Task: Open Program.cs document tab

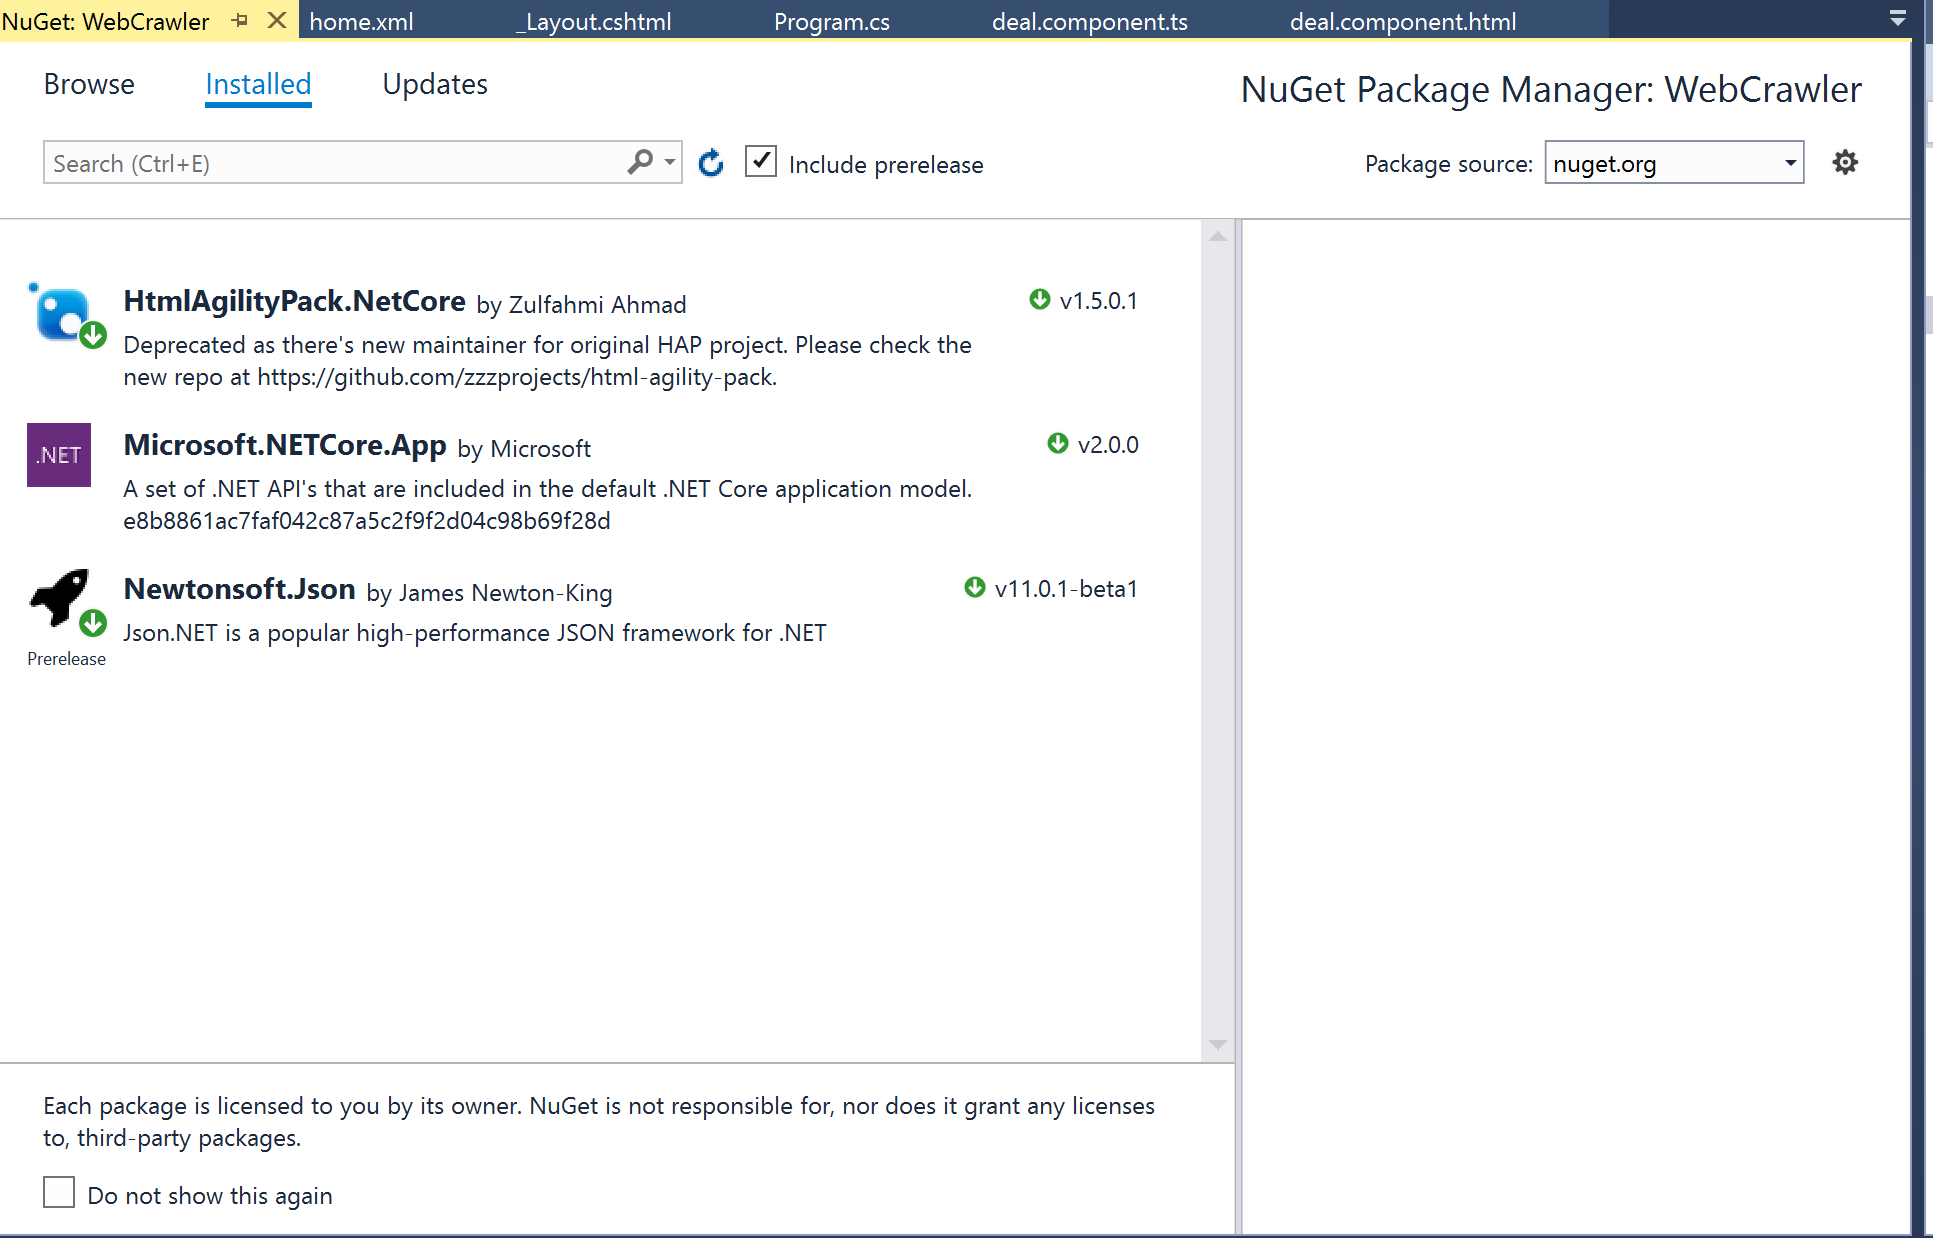Action: (832, 21)
